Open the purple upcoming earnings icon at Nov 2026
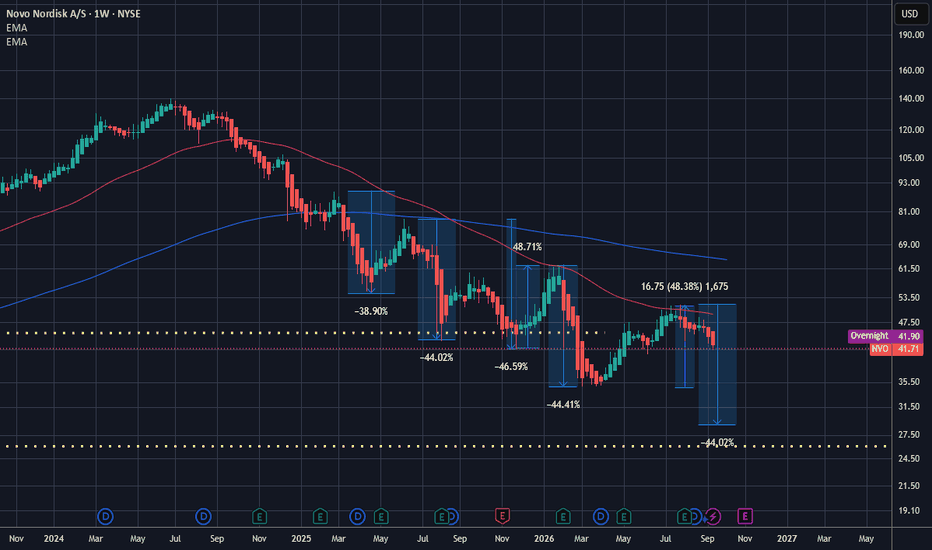The image size is (932, 550). [x=745, y=516]
